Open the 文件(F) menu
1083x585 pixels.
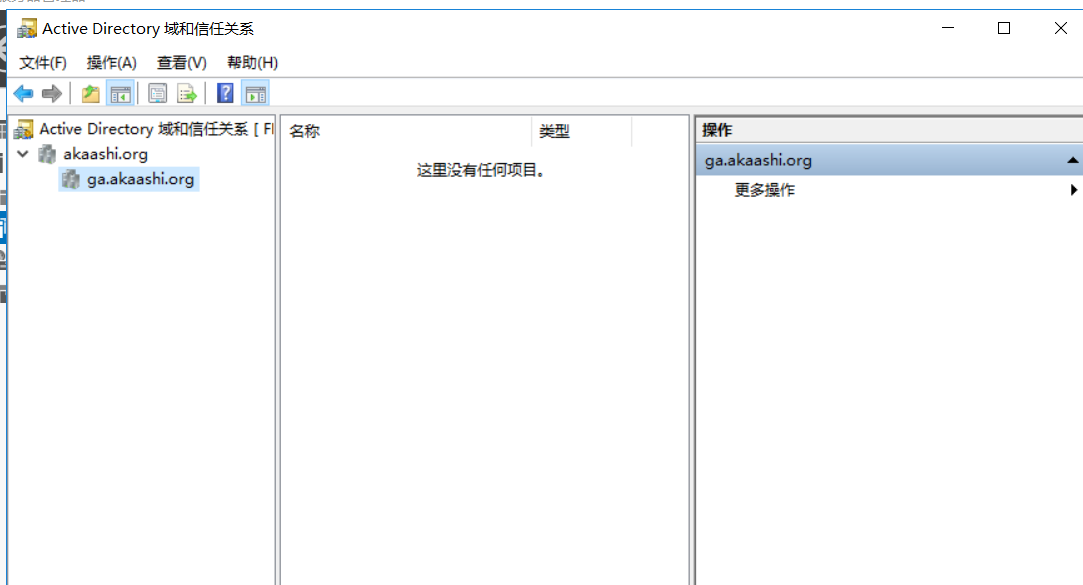43,63
